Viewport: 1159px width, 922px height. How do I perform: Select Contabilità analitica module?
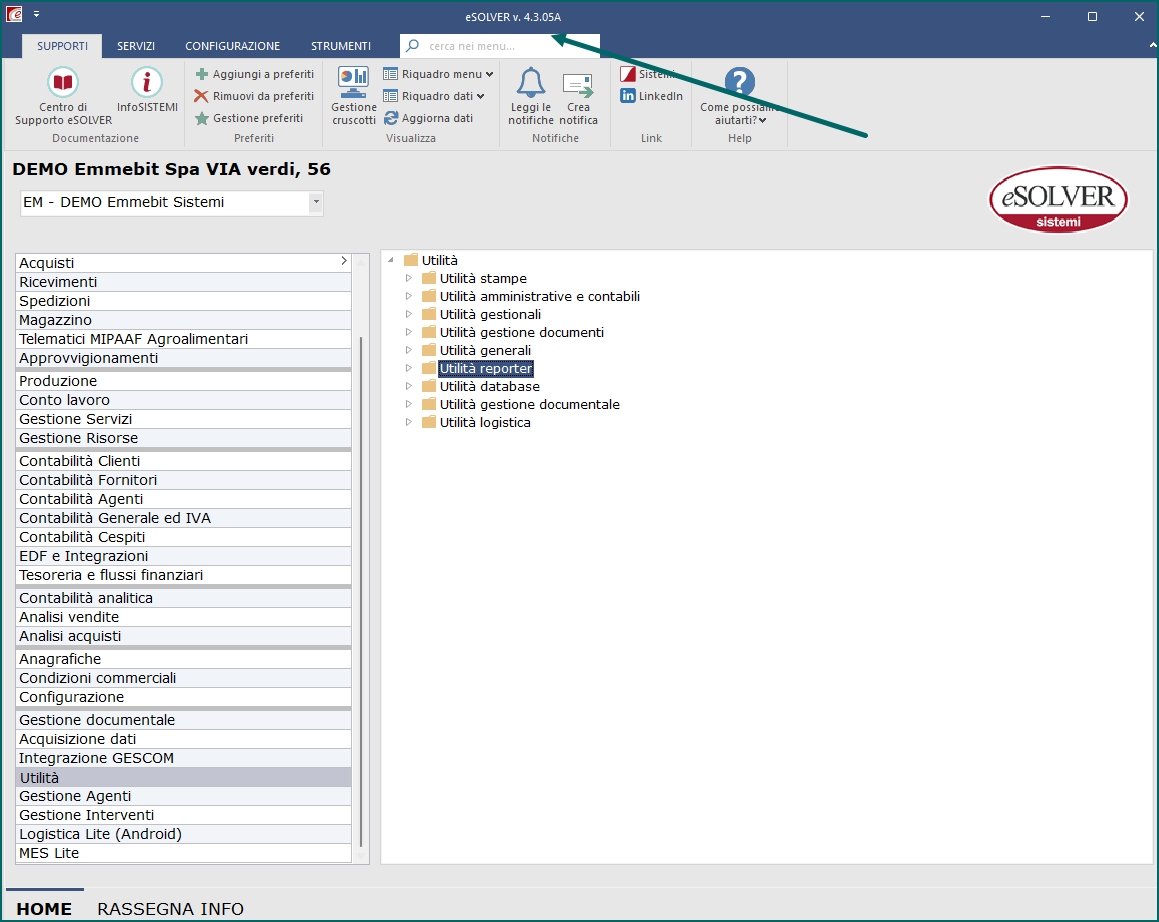183,598
